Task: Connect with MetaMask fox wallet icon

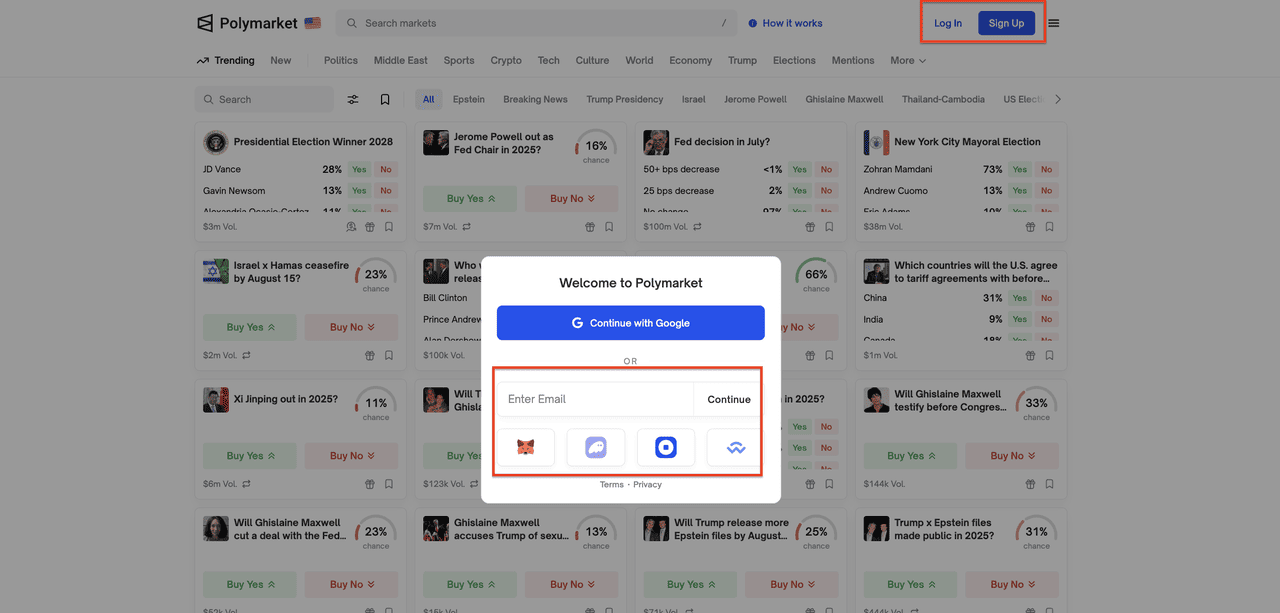Action: (x=525, y=448)
